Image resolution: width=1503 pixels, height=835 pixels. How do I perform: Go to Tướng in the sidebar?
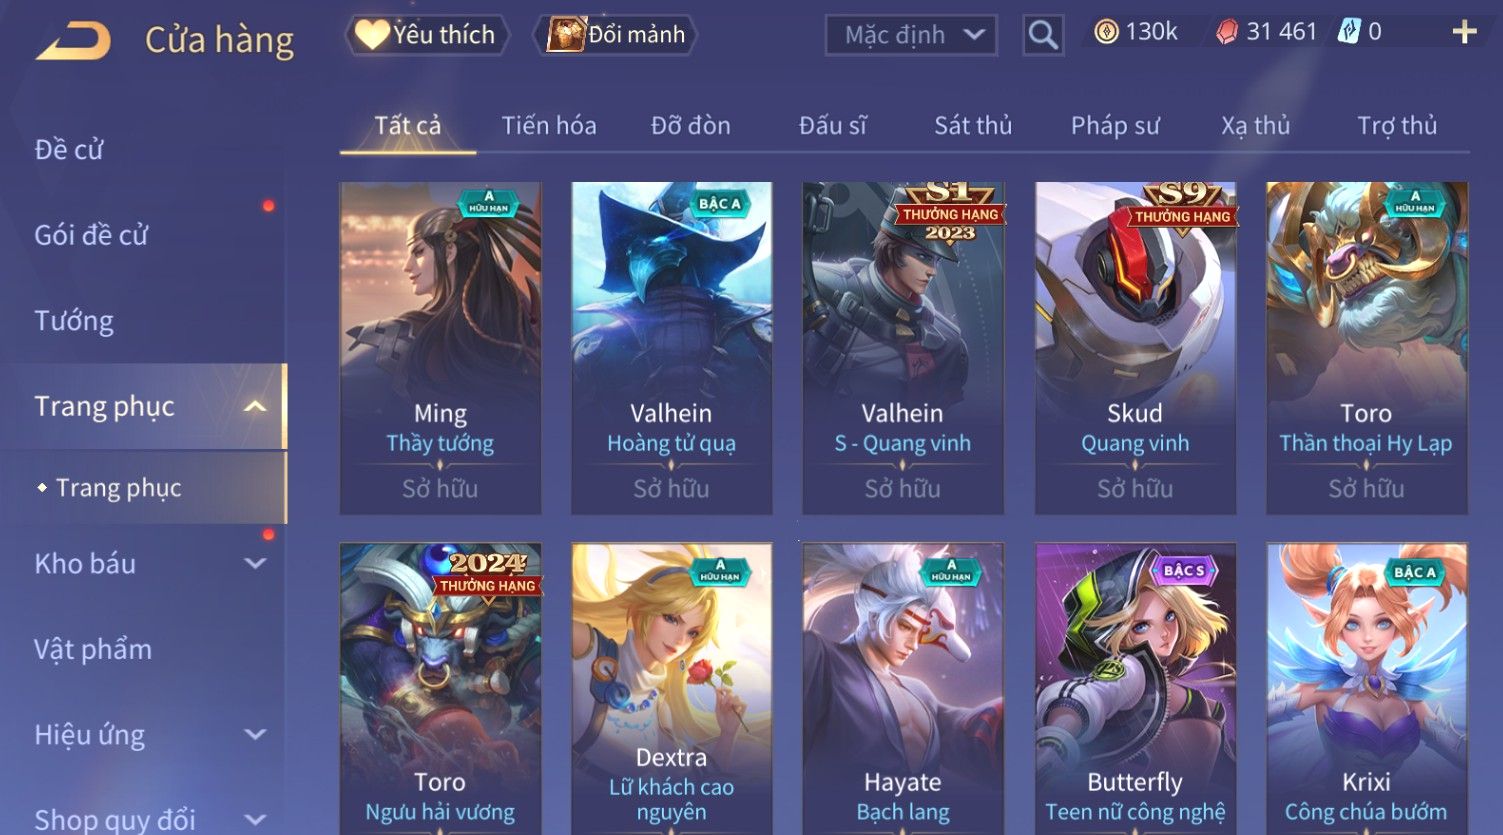coord(74,321)
